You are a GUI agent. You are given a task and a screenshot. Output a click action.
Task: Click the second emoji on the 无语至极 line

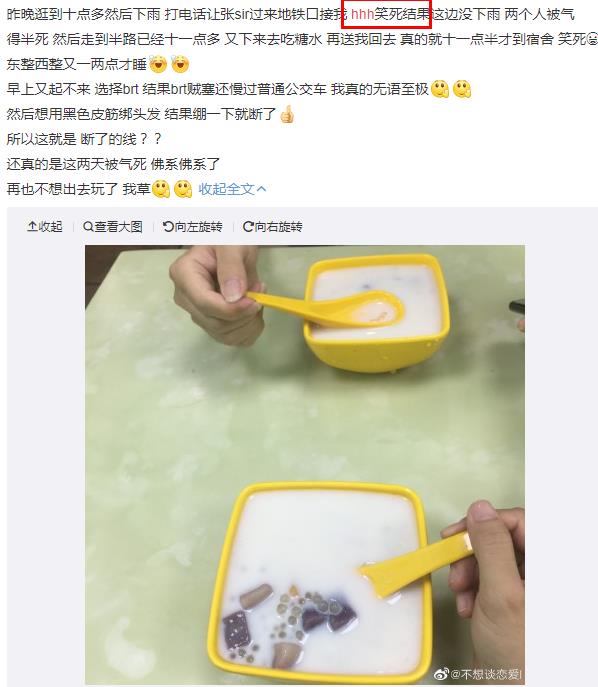[x=462, y=89]
